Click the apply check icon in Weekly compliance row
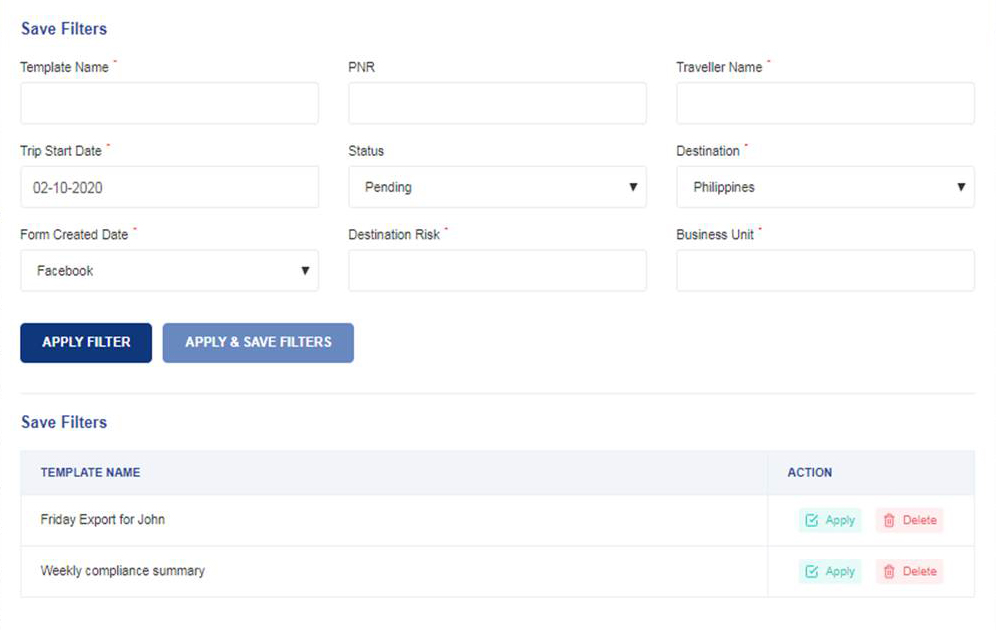The height and width of the screenshot is (630, 996). tap(812, 572)
